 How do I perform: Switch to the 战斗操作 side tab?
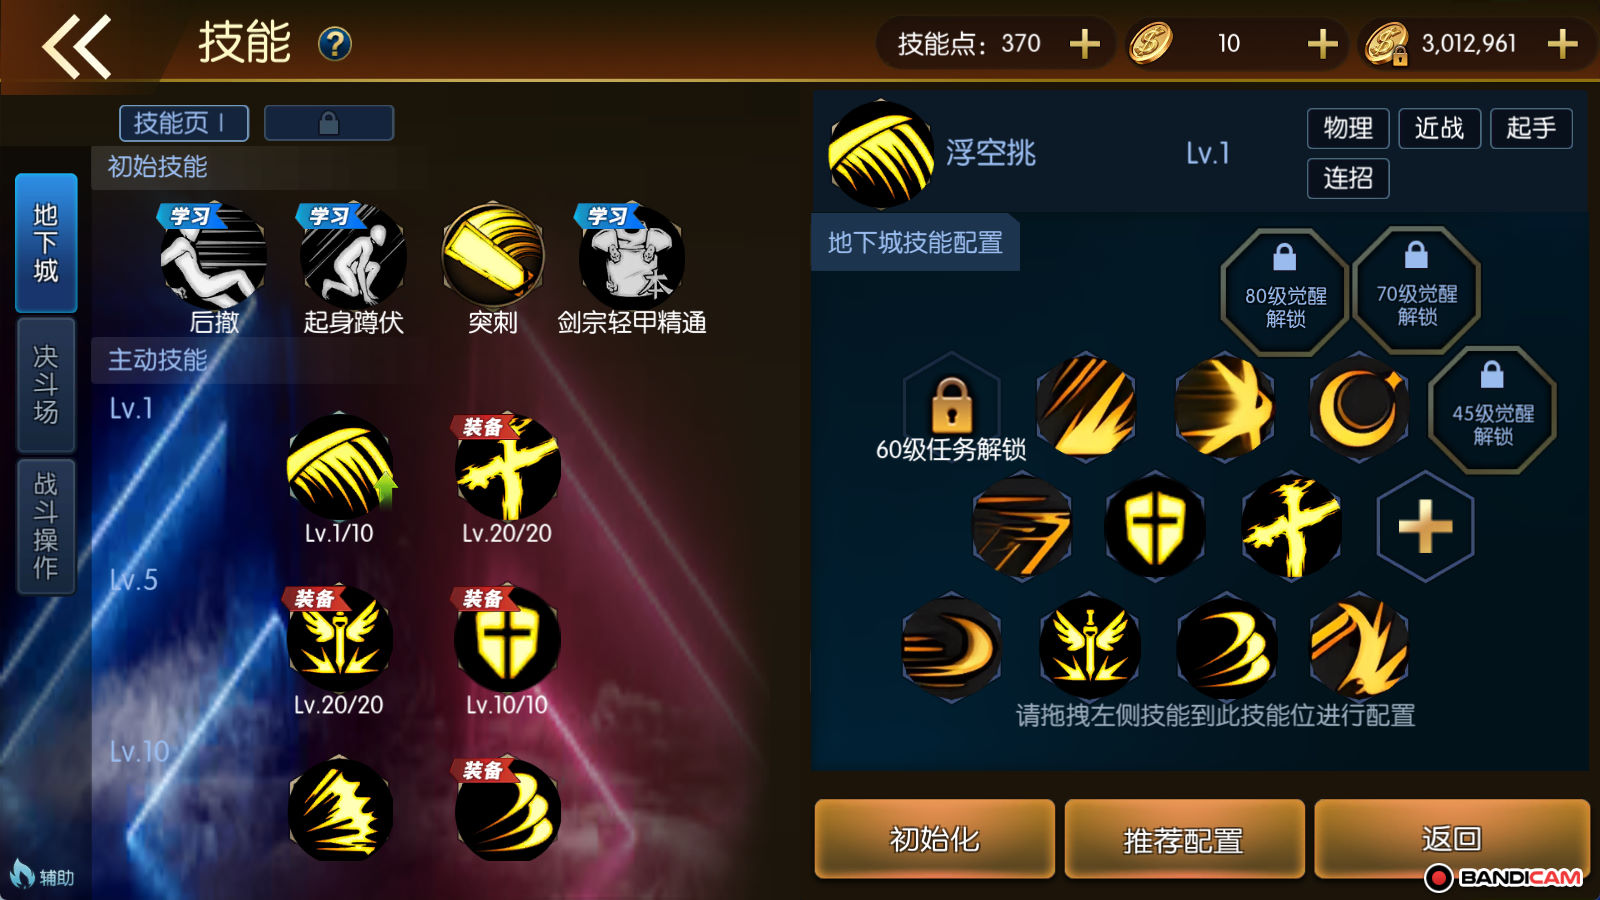click(x=46, y=526)
